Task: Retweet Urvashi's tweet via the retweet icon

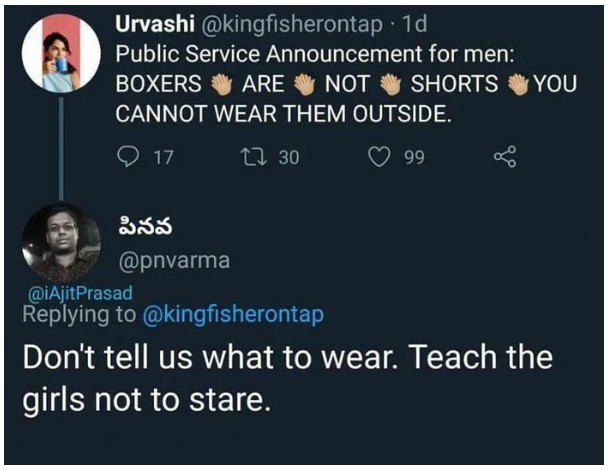Action: (255, 156)
